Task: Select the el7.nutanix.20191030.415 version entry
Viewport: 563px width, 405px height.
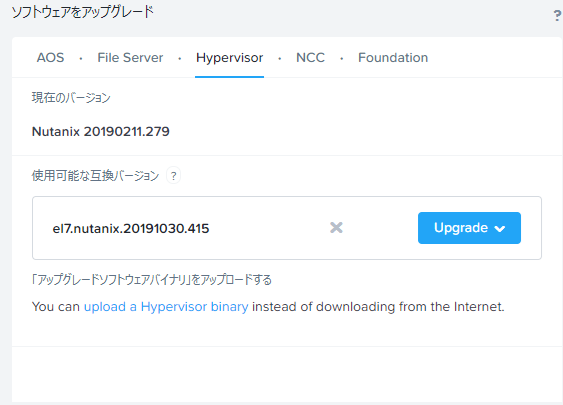Action: [x=131, y=228]
